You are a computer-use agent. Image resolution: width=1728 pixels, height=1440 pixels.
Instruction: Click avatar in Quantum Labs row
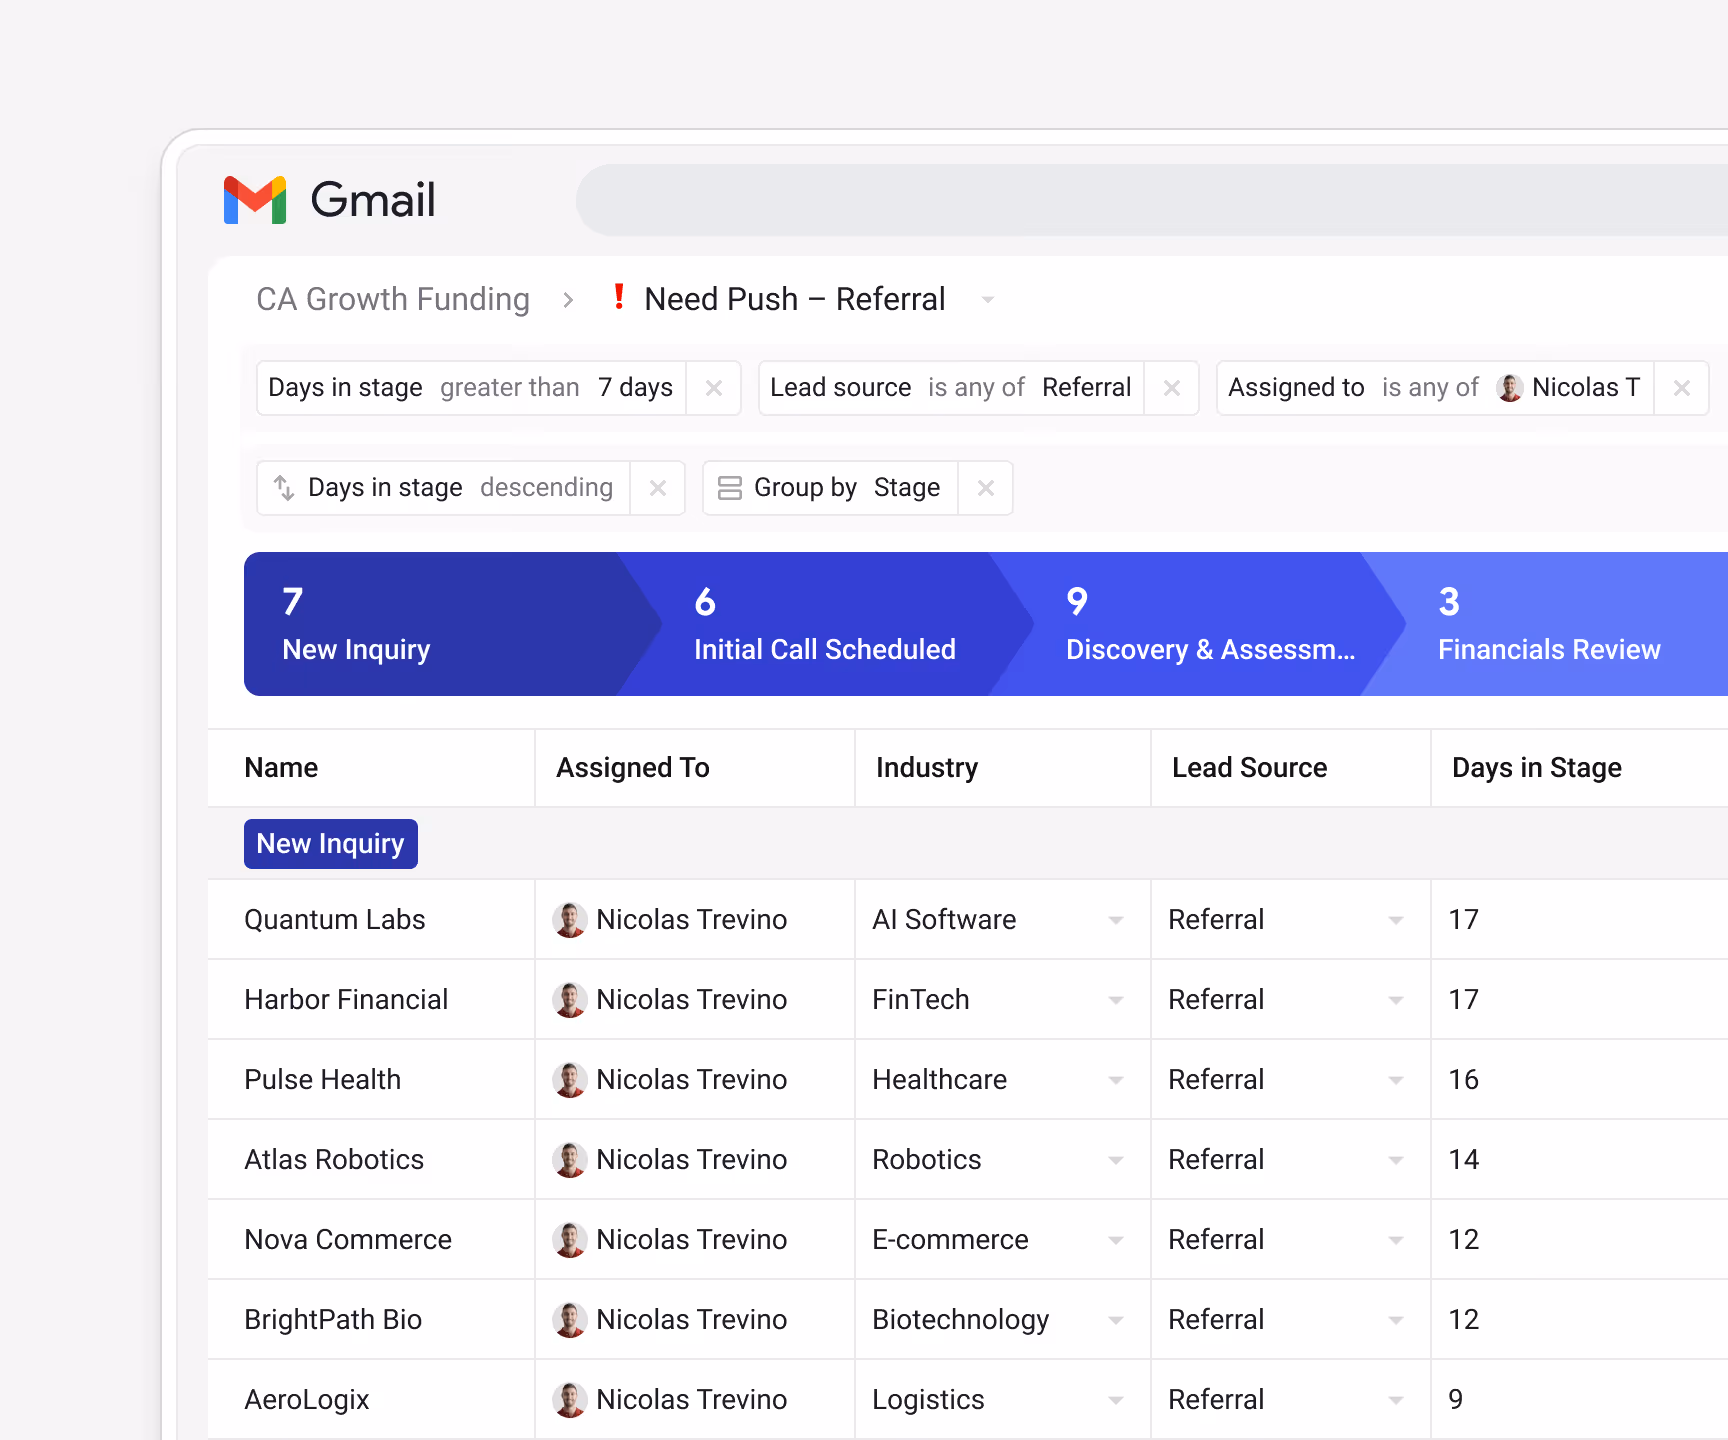(x=570, y=920)
